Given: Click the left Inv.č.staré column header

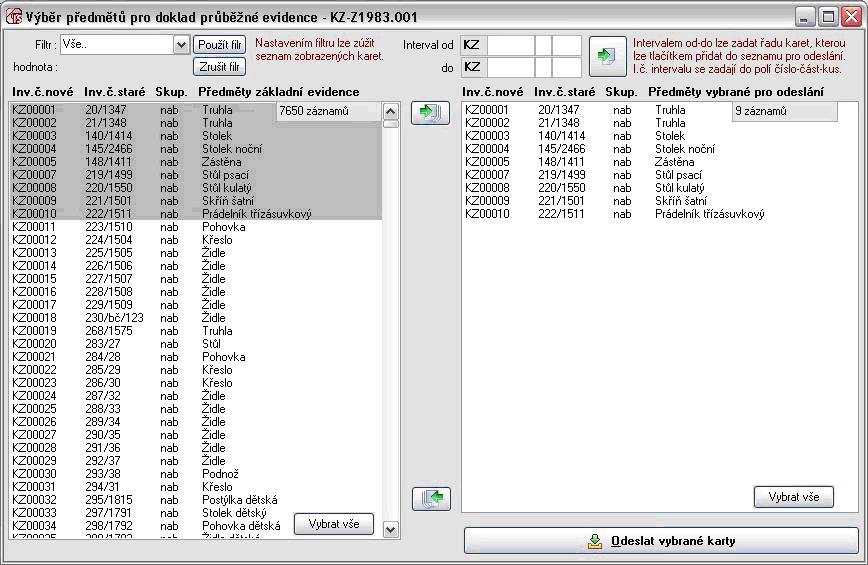Looking at the screenshot, I should pos(115,92).
